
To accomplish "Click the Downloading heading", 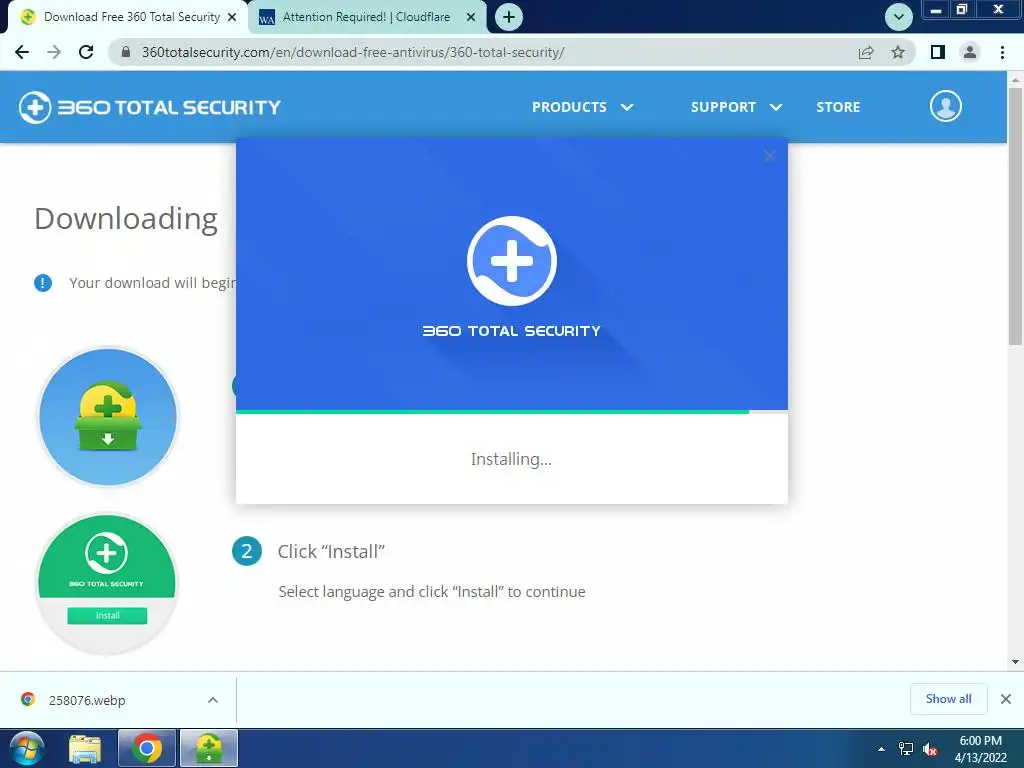I will pyautogui.click(x=126, y=219).
